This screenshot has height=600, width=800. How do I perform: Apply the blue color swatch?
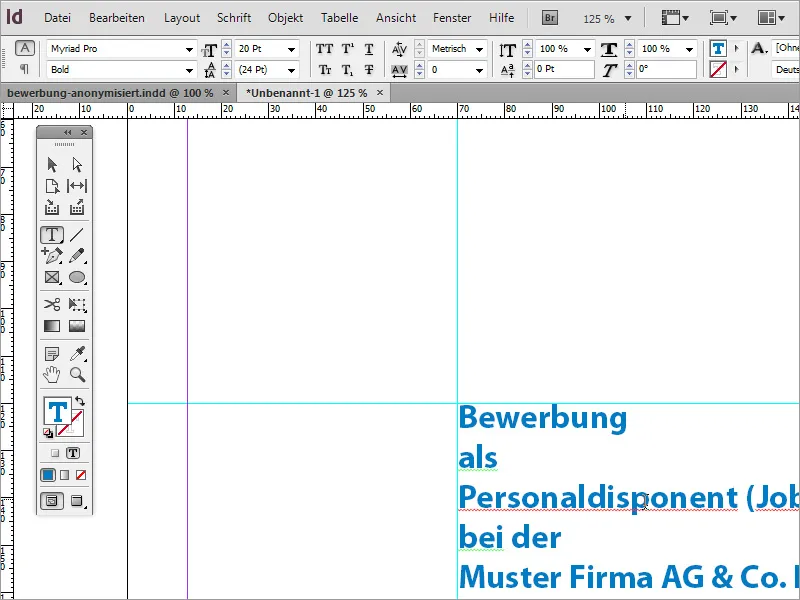(x=48, y=476)
